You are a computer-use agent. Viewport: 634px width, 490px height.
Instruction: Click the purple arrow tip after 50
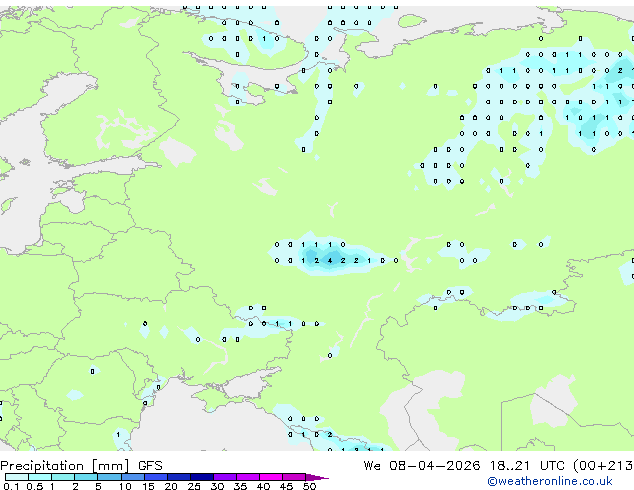(317, 477)
